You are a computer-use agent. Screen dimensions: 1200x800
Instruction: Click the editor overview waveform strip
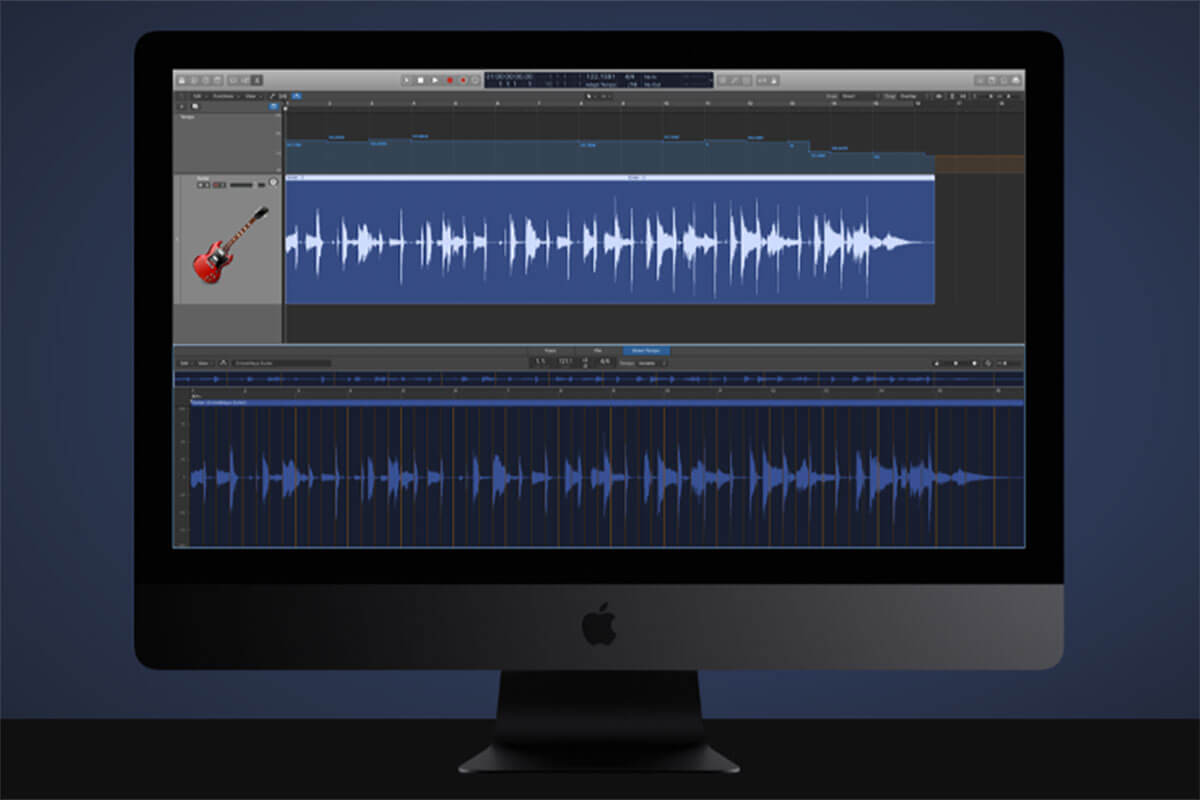(x=599, y=380)
